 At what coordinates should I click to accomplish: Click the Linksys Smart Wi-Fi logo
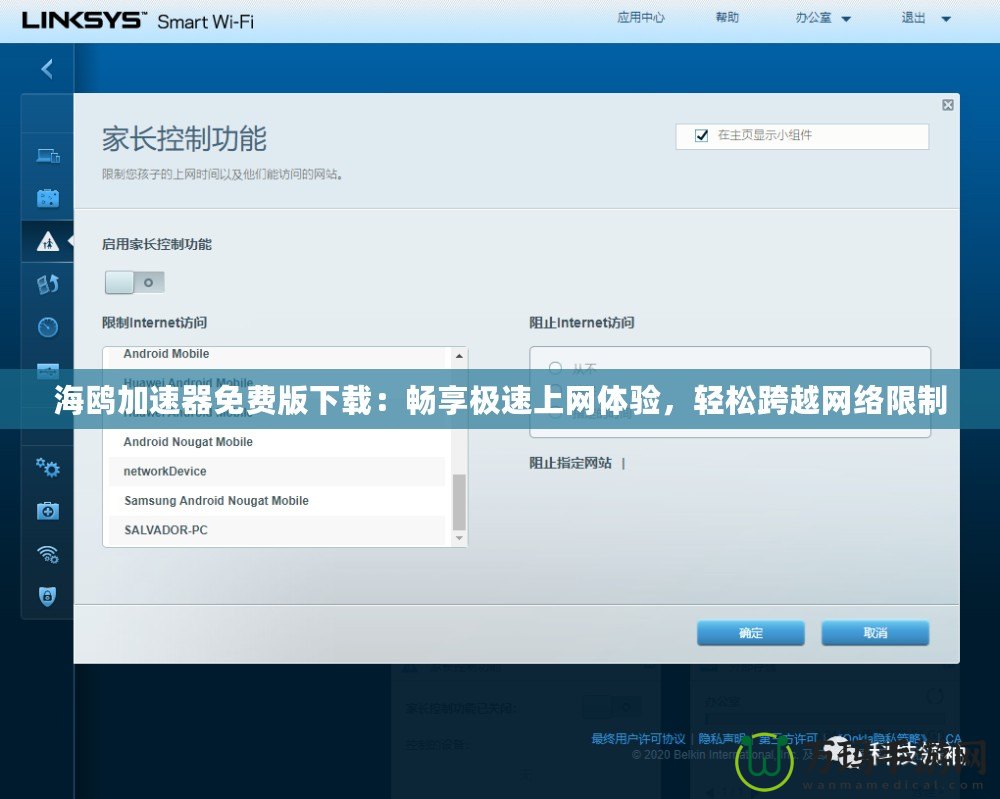click(138, 20)
